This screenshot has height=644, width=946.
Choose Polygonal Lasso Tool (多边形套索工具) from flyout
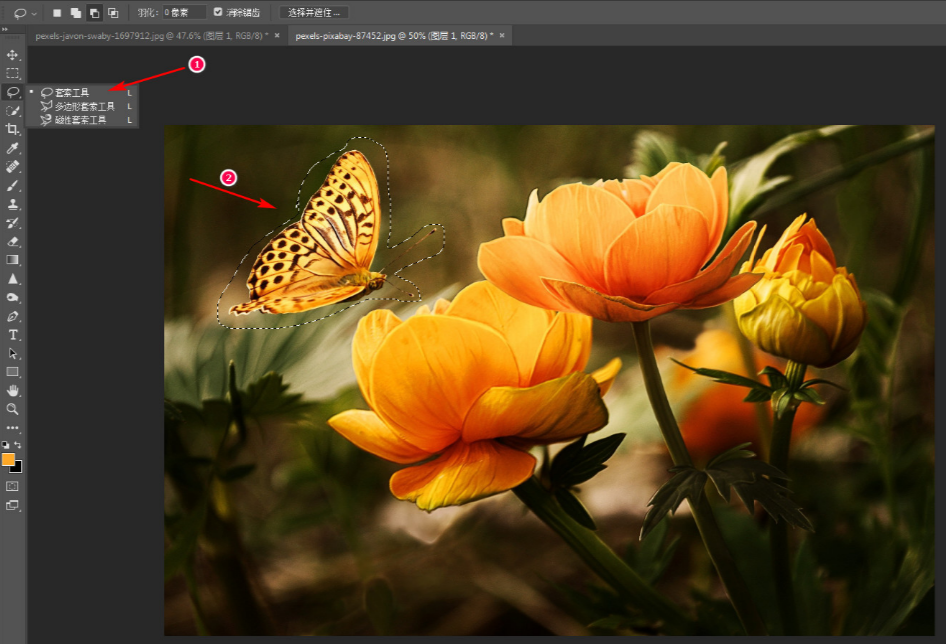click(x=84, y=106)
